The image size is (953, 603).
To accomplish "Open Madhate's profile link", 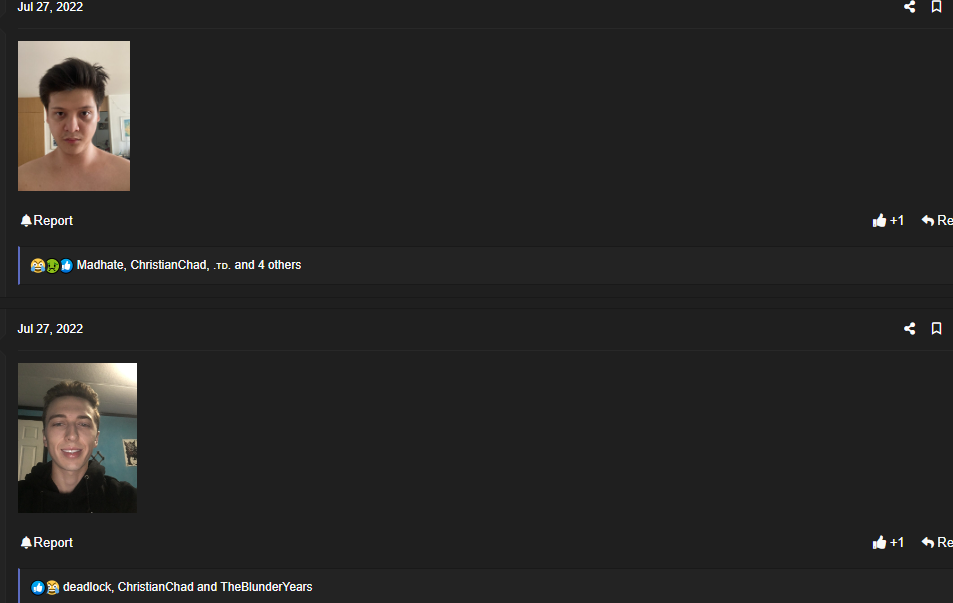I will tap(100, 265).
